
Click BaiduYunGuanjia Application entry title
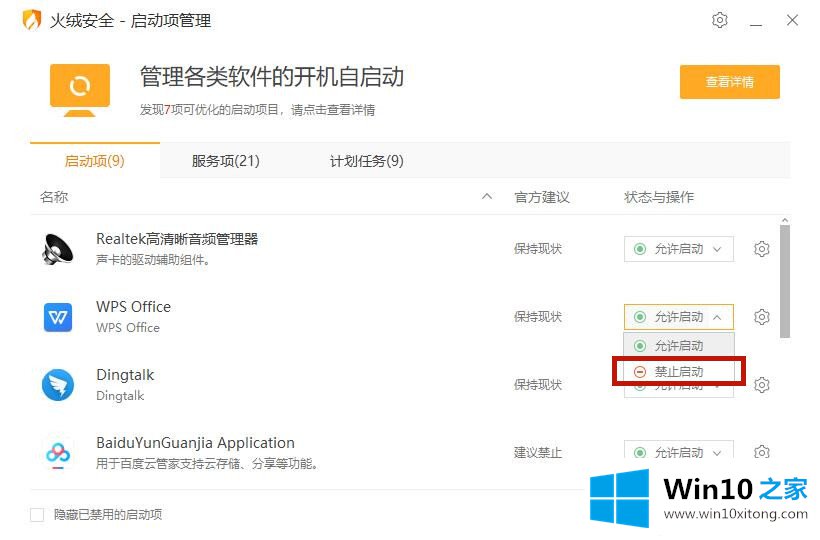tap(195, 443)
